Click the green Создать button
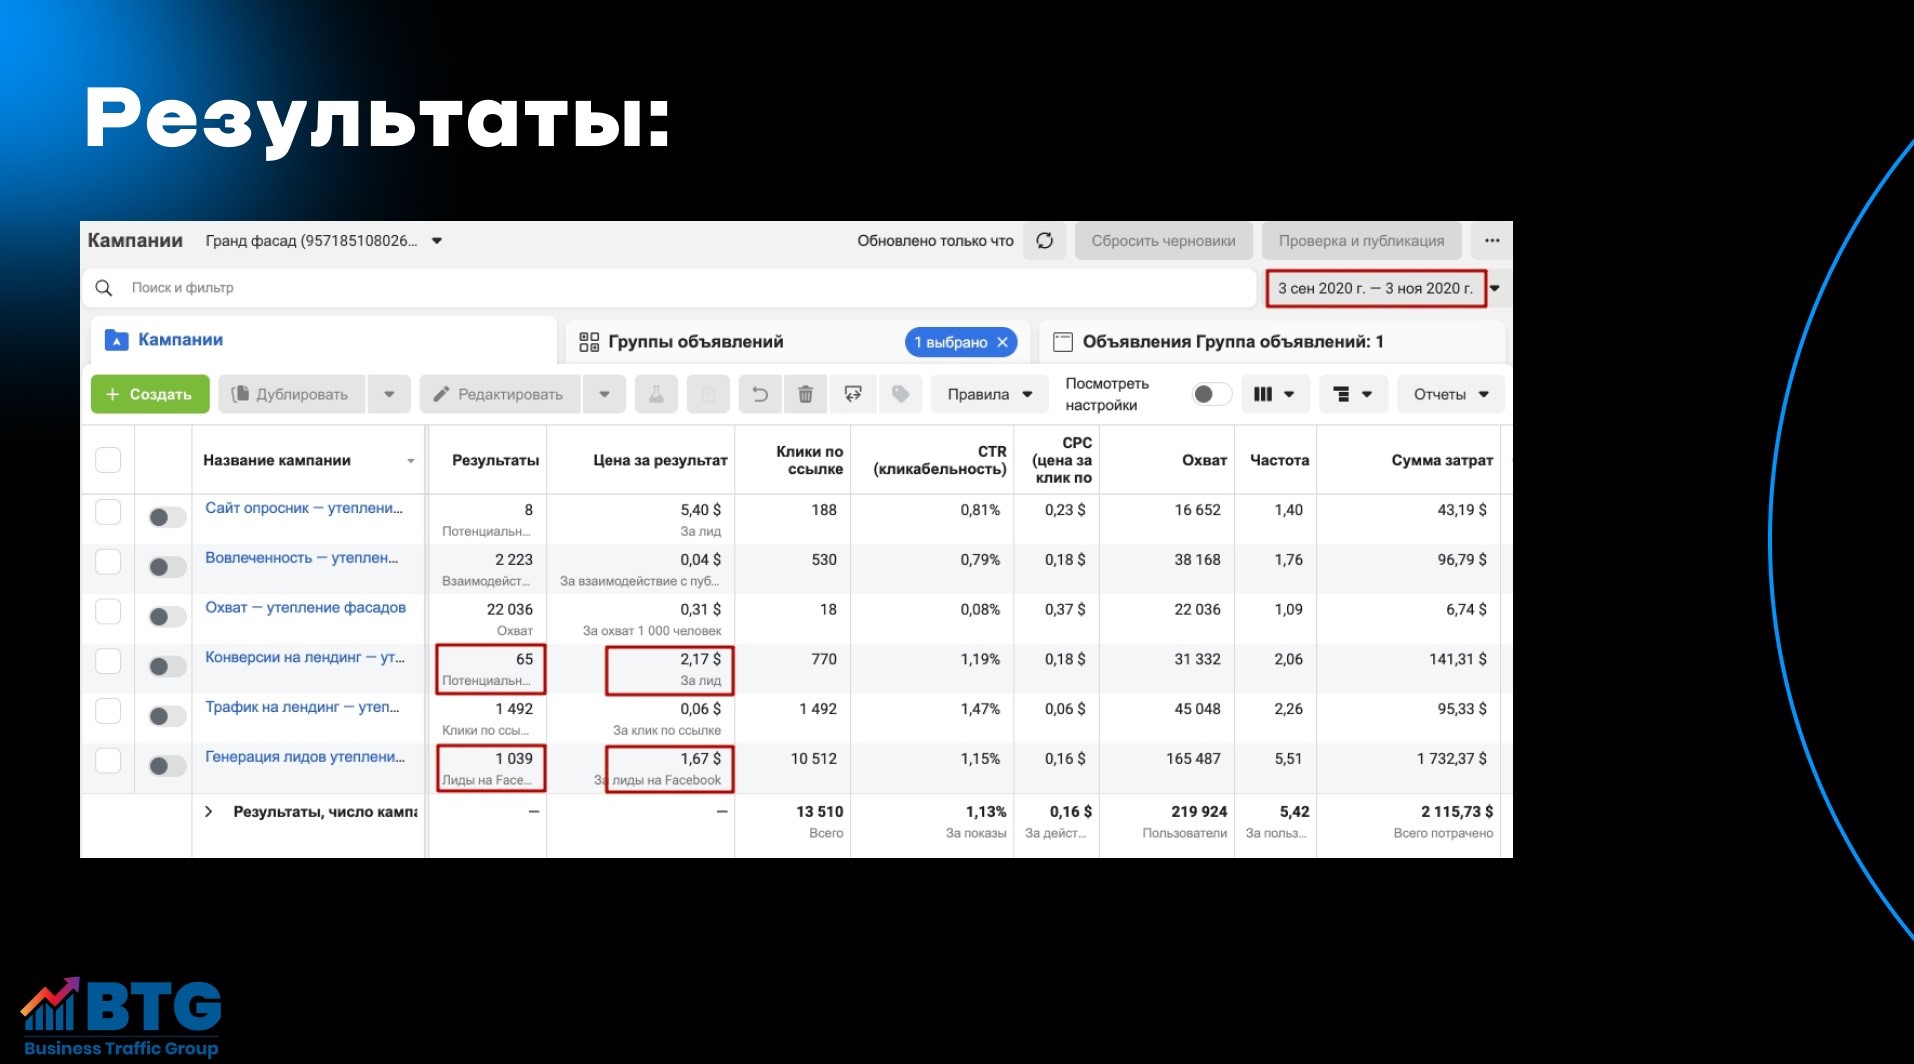The height and width of the screenshot is (1064, 1914). click(x=150, y=394)
